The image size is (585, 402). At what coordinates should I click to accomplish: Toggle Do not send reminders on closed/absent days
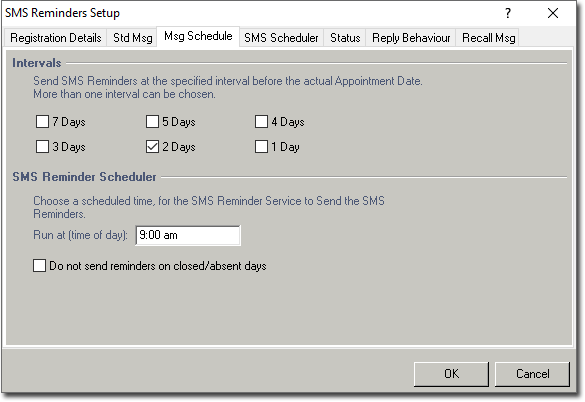(39, 266)
